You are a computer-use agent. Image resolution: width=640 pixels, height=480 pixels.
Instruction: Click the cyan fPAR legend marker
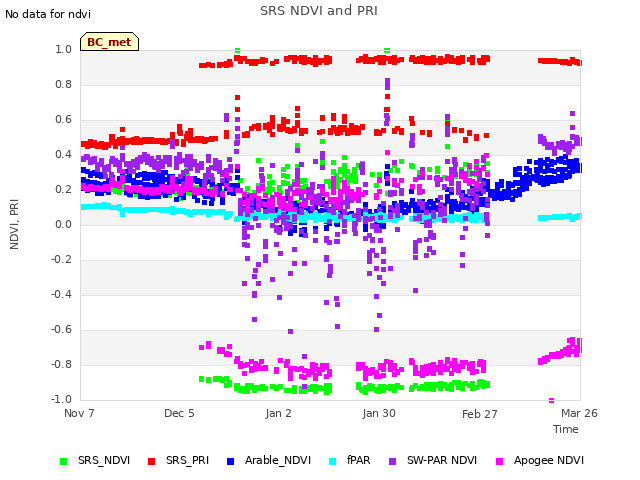333,461
